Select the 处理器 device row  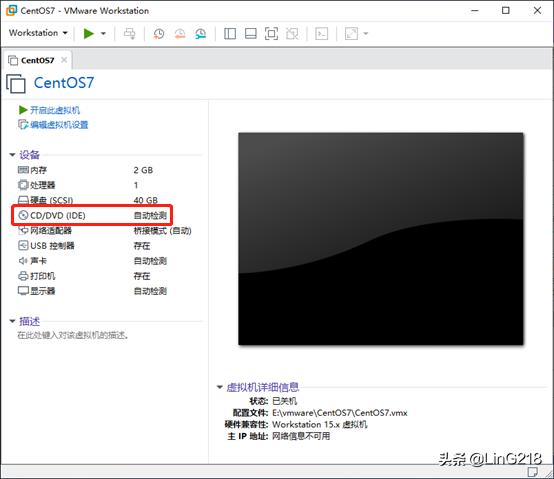coord(105,185)
